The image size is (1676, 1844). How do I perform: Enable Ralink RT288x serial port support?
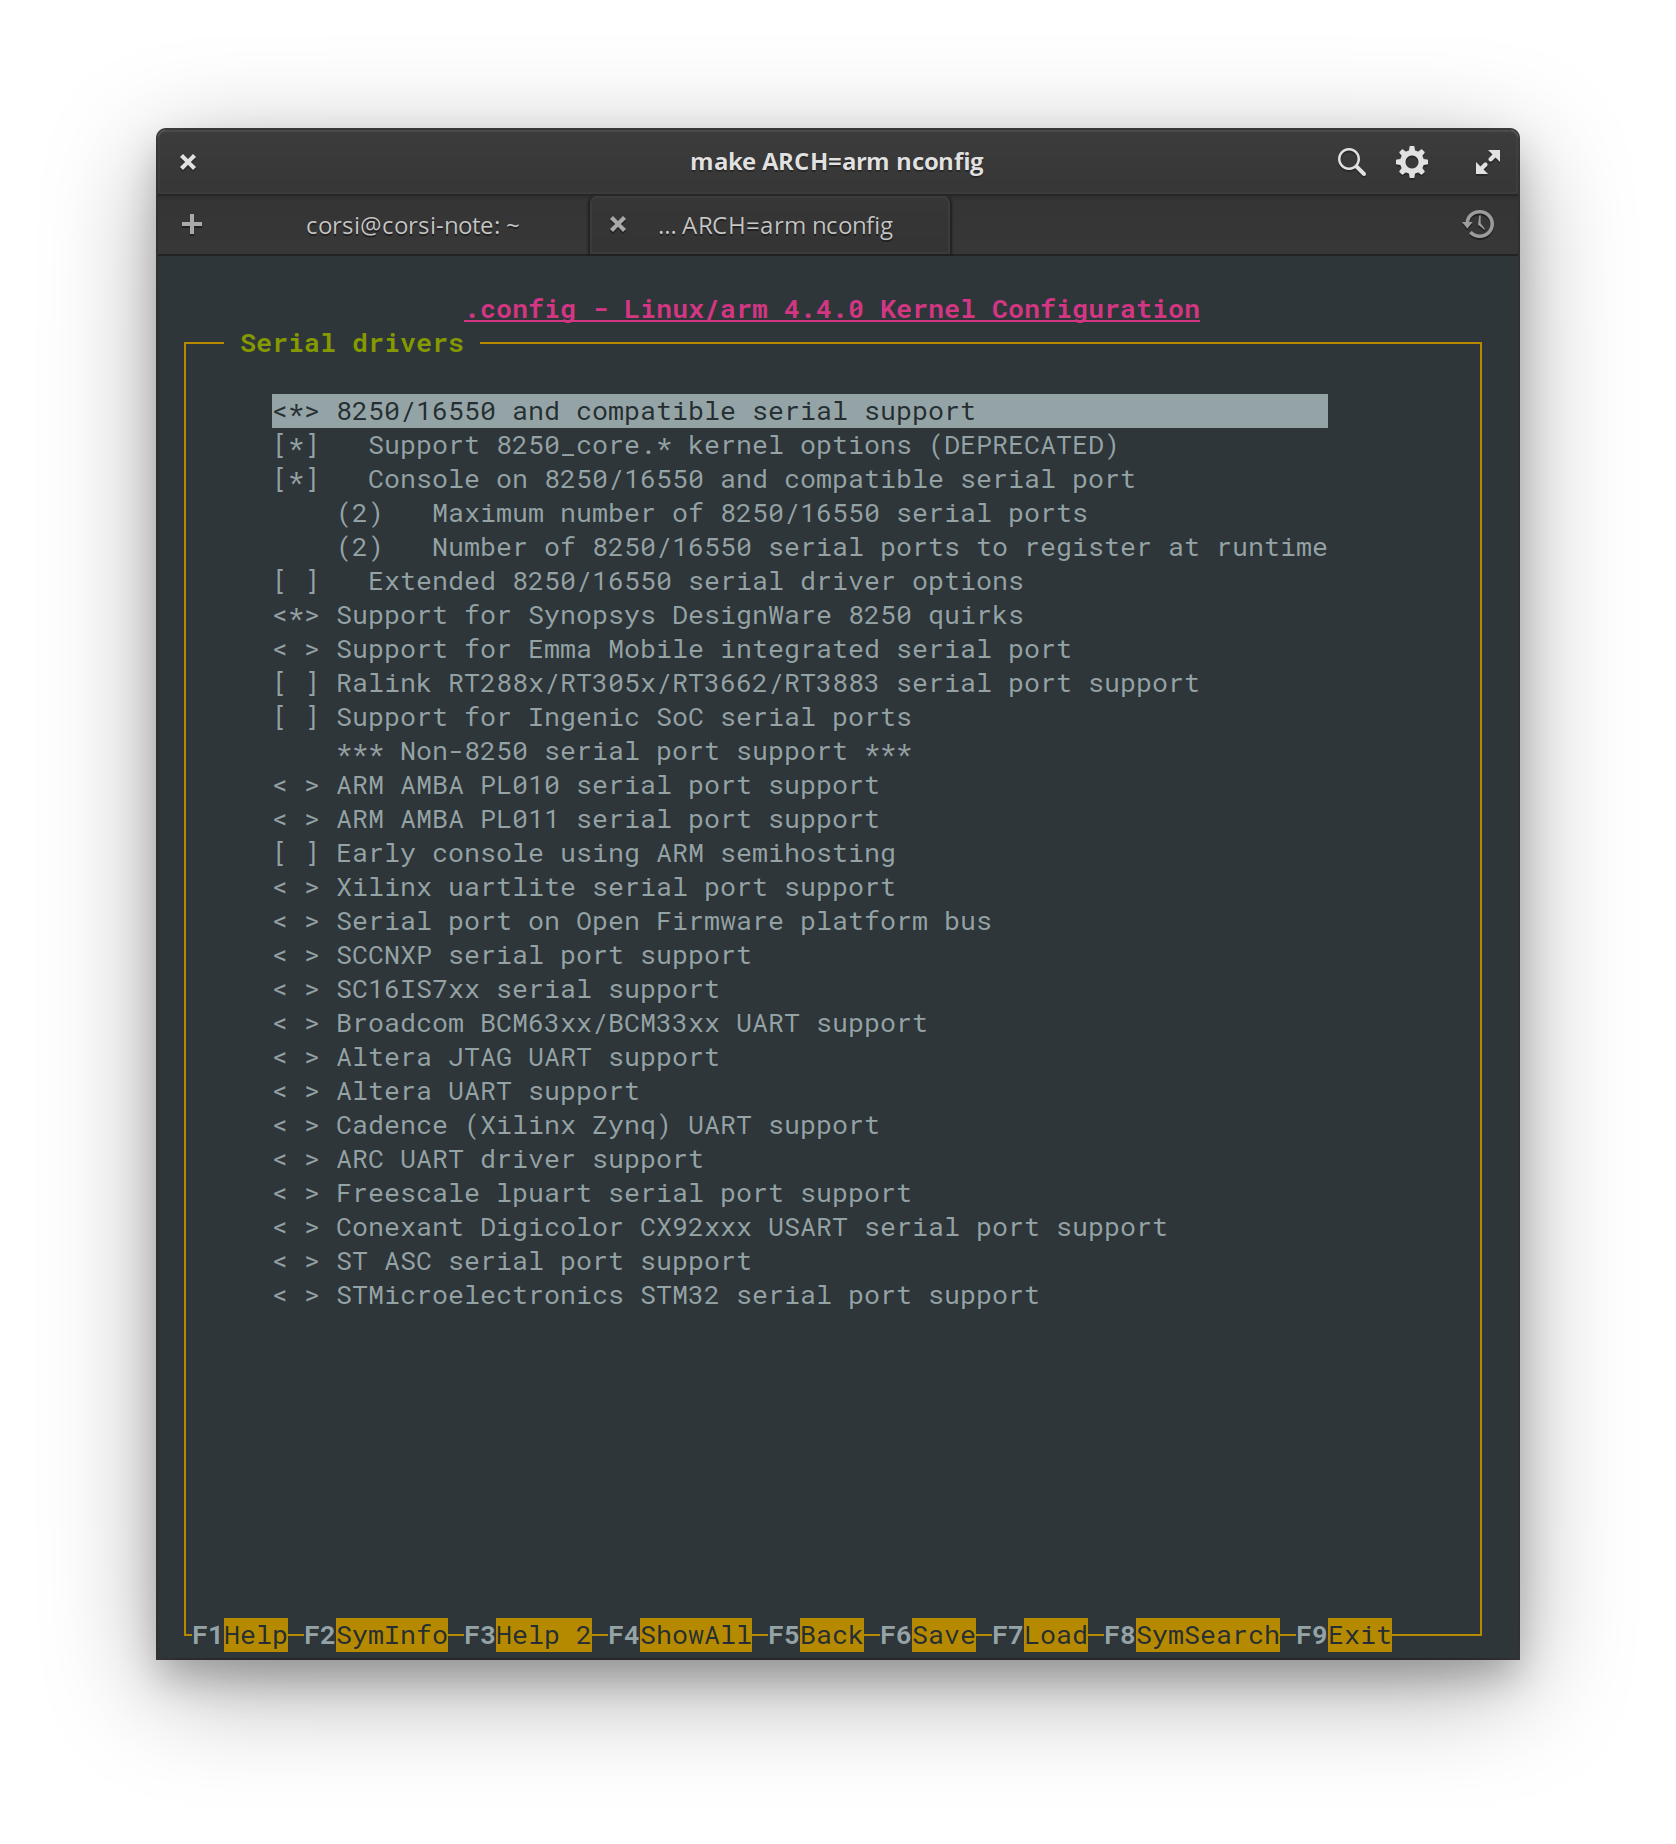point(296,684)
